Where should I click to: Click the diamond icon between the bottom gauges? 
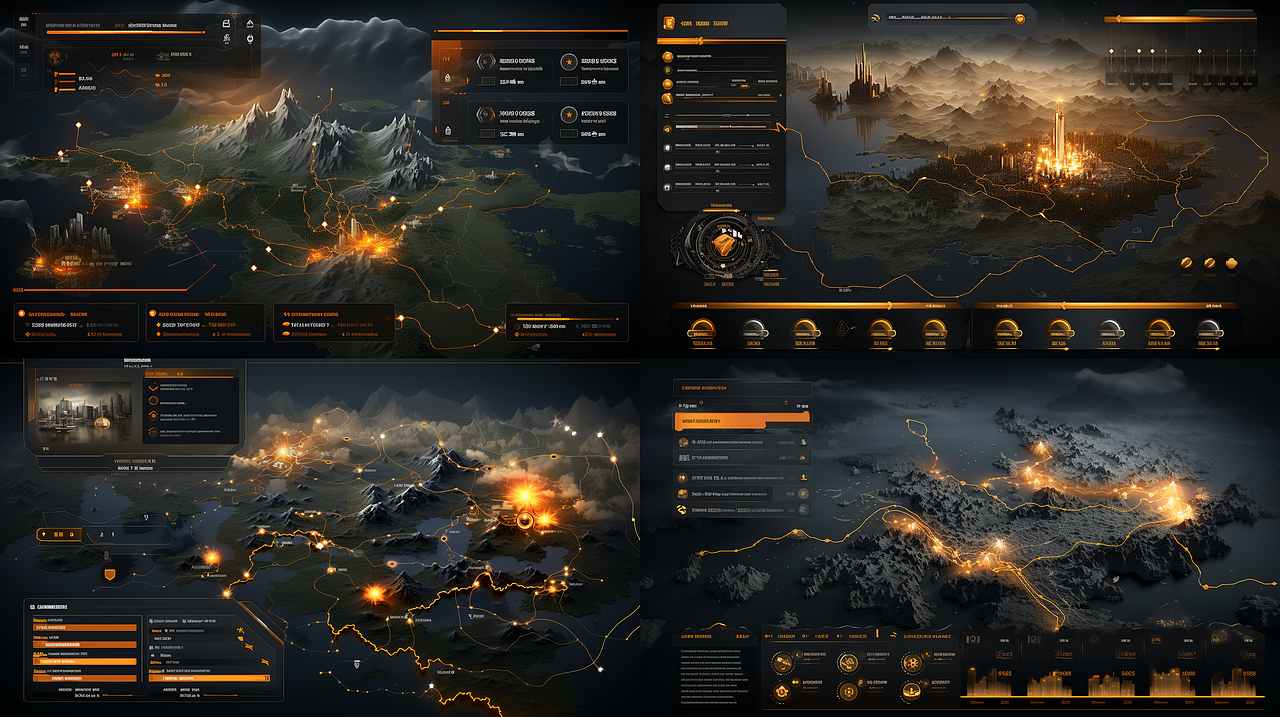click(x=844, y=327)
